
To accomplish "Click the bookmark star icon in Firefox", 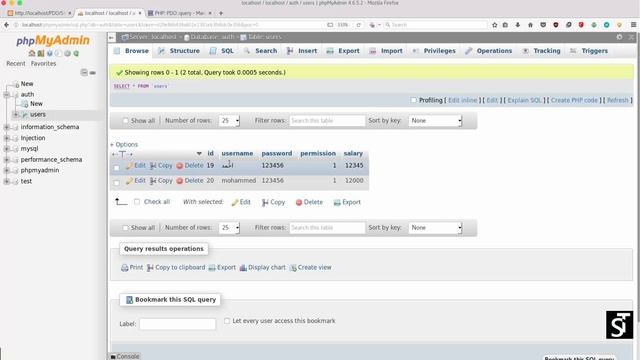I will (x=495, y=25).
